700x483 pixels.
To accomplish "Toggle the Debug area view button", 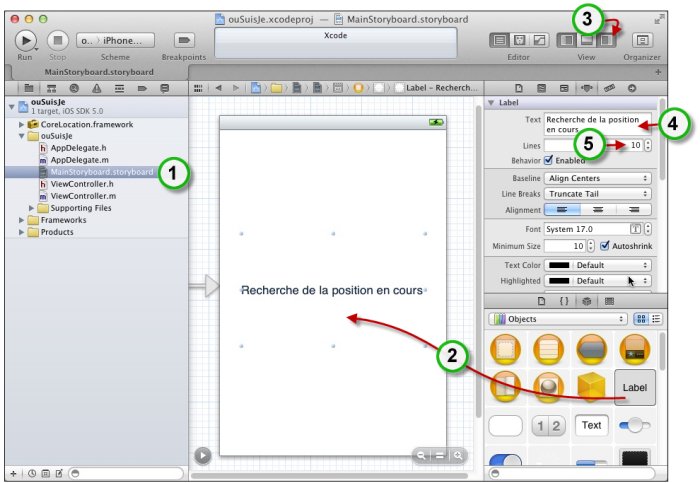I will tap(586, 41).
